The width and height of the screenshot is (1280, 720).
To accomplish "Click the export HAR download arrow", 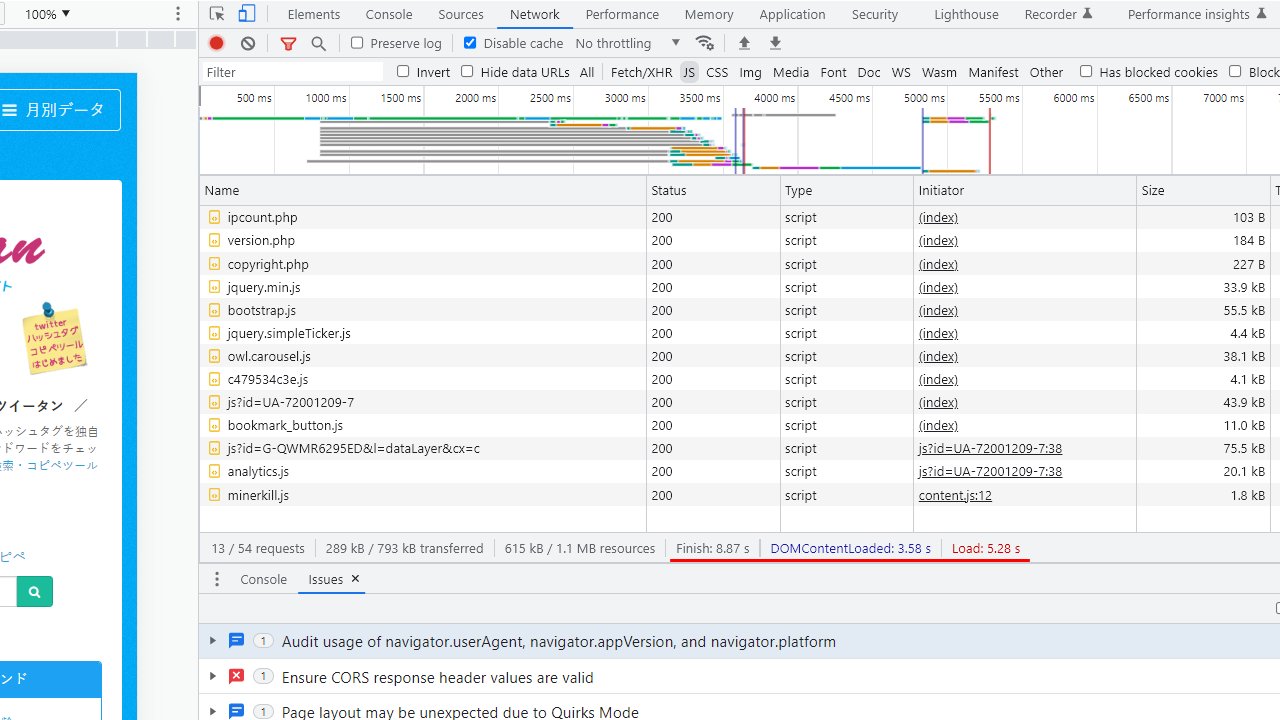I will [x=775, y=43].
